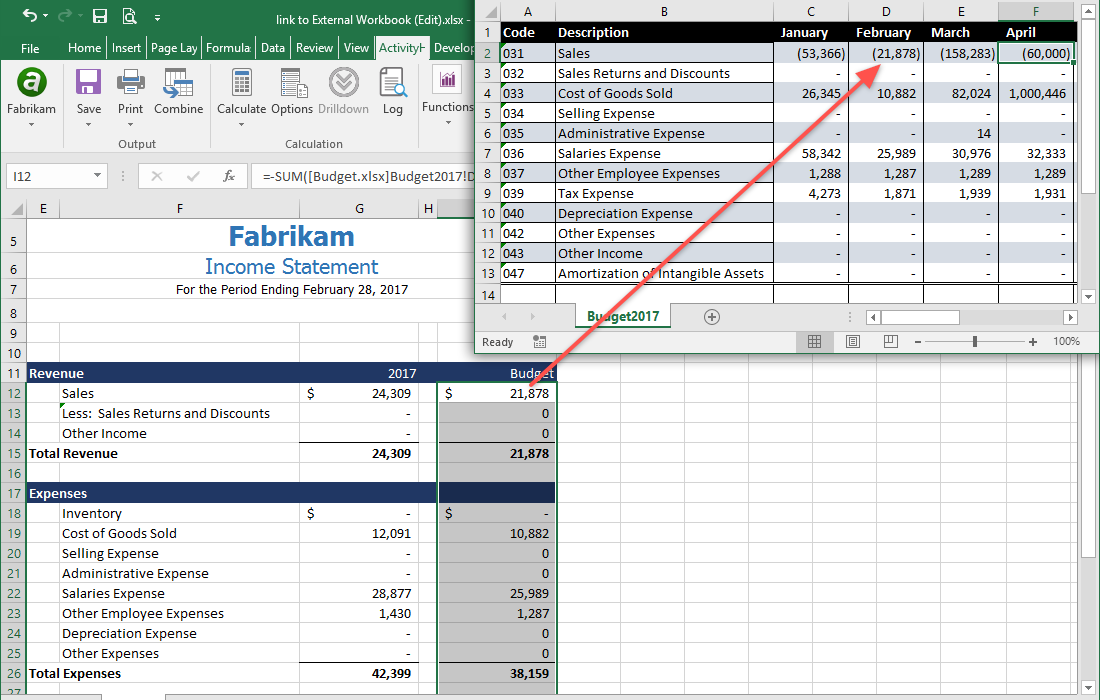This screenshot has width=1100, height=700.
Task: Switch to the Review ribbon tab
Action: 315,46
